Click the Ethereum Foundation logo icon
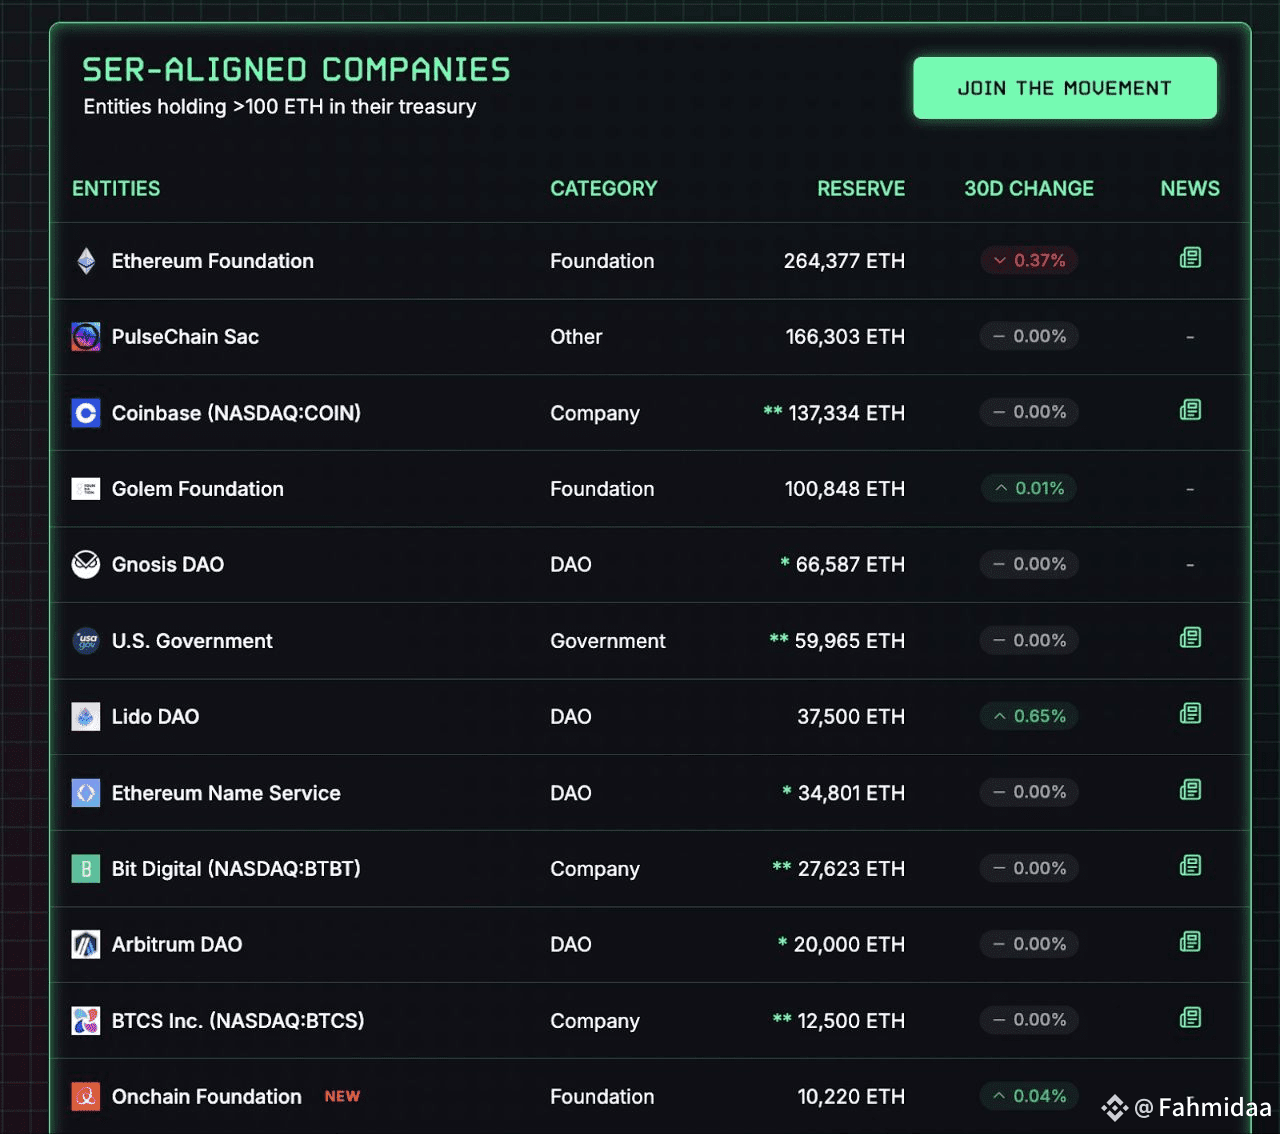 (x=86, y=261)
